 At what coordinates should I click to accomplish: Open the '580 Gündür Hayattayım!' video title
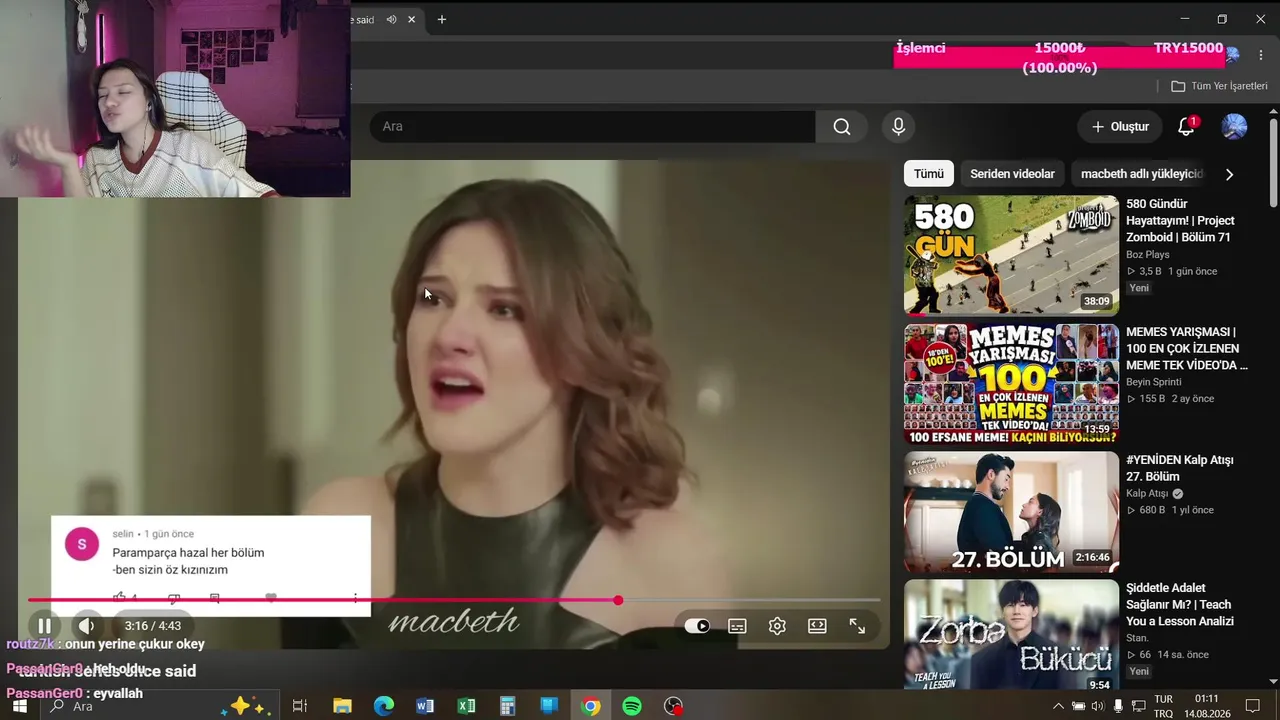[x=1180, y=221]
